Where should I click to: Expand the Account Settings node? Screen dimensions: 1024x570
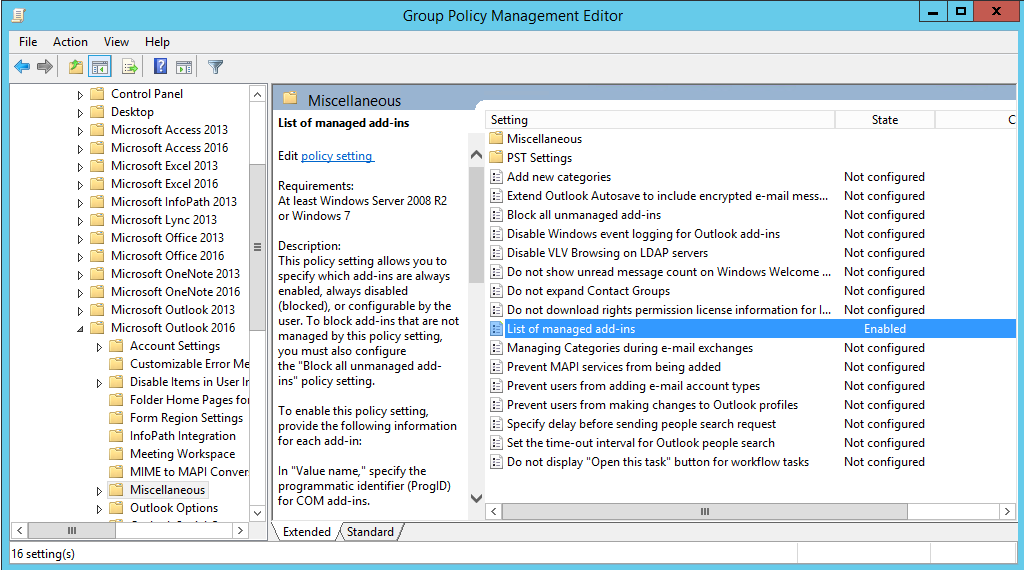99,347
